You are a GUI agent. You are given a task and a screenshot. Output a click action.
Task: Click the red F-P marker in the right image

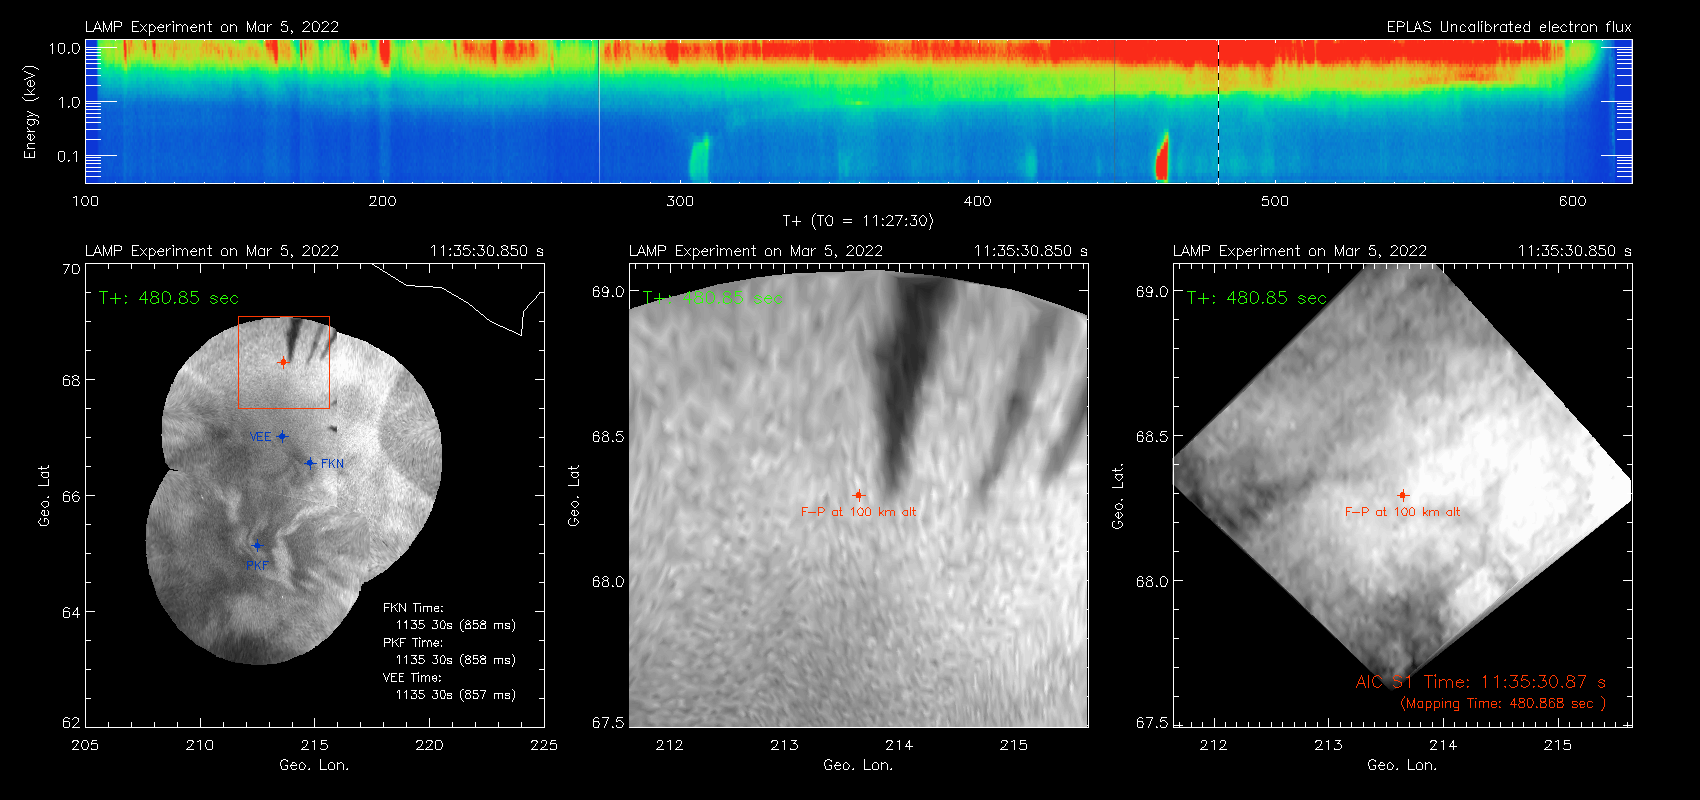1402,495
